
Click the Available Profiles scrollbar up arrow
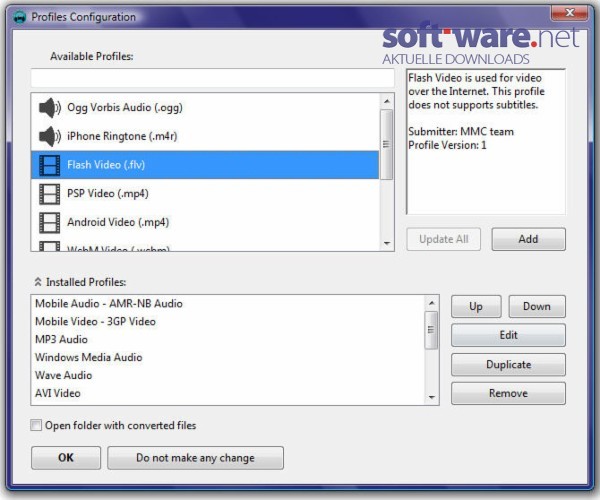[x=387, y=101]
